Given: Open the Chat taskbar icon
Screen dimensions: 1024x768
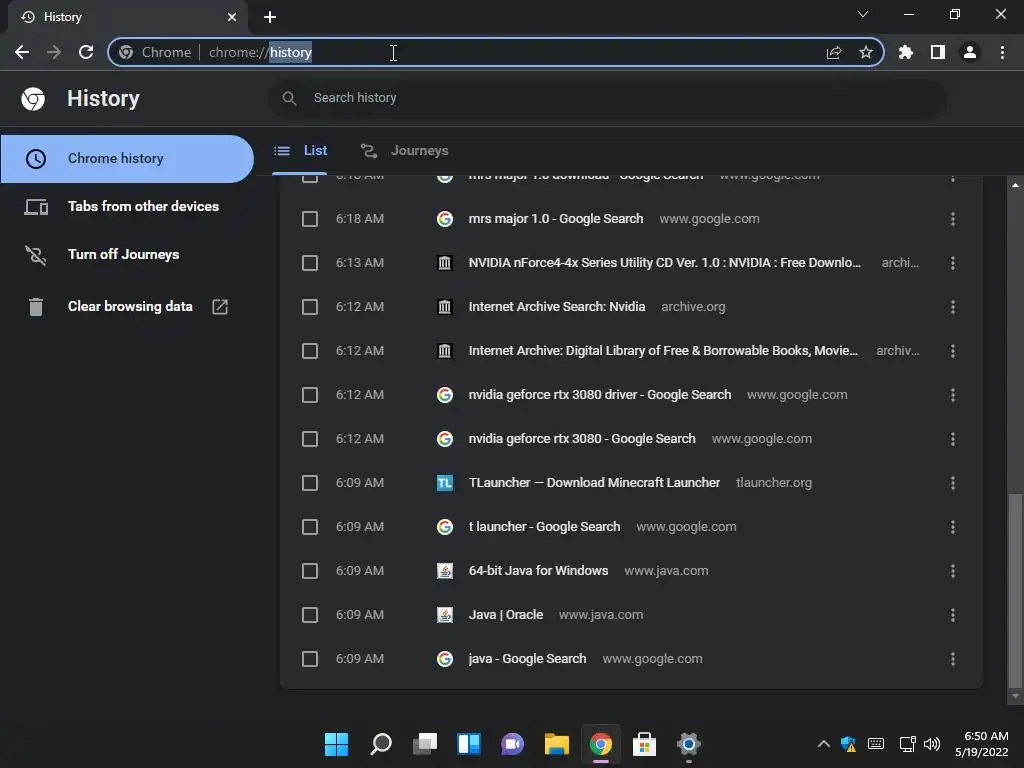Looking at the screenshot, I should (513, 744).
